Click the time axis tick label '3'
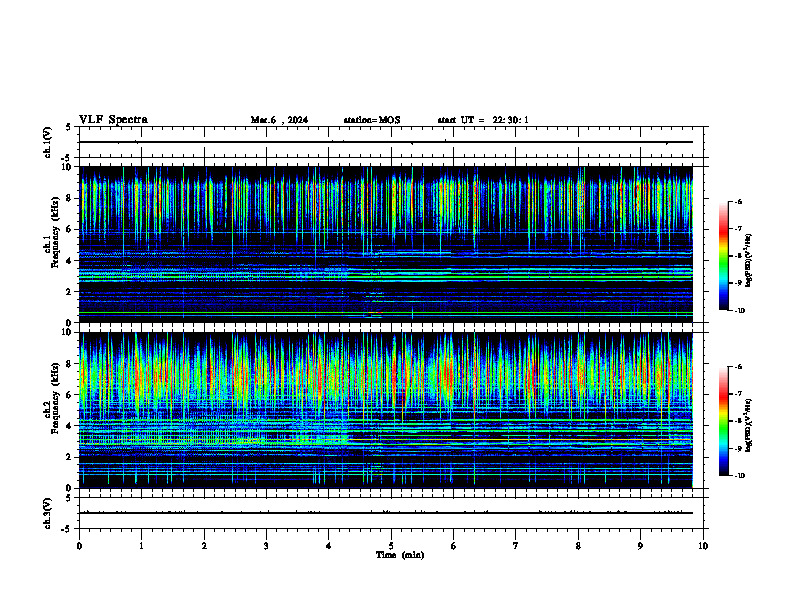The image size is (792, 612). pos(266,546)
